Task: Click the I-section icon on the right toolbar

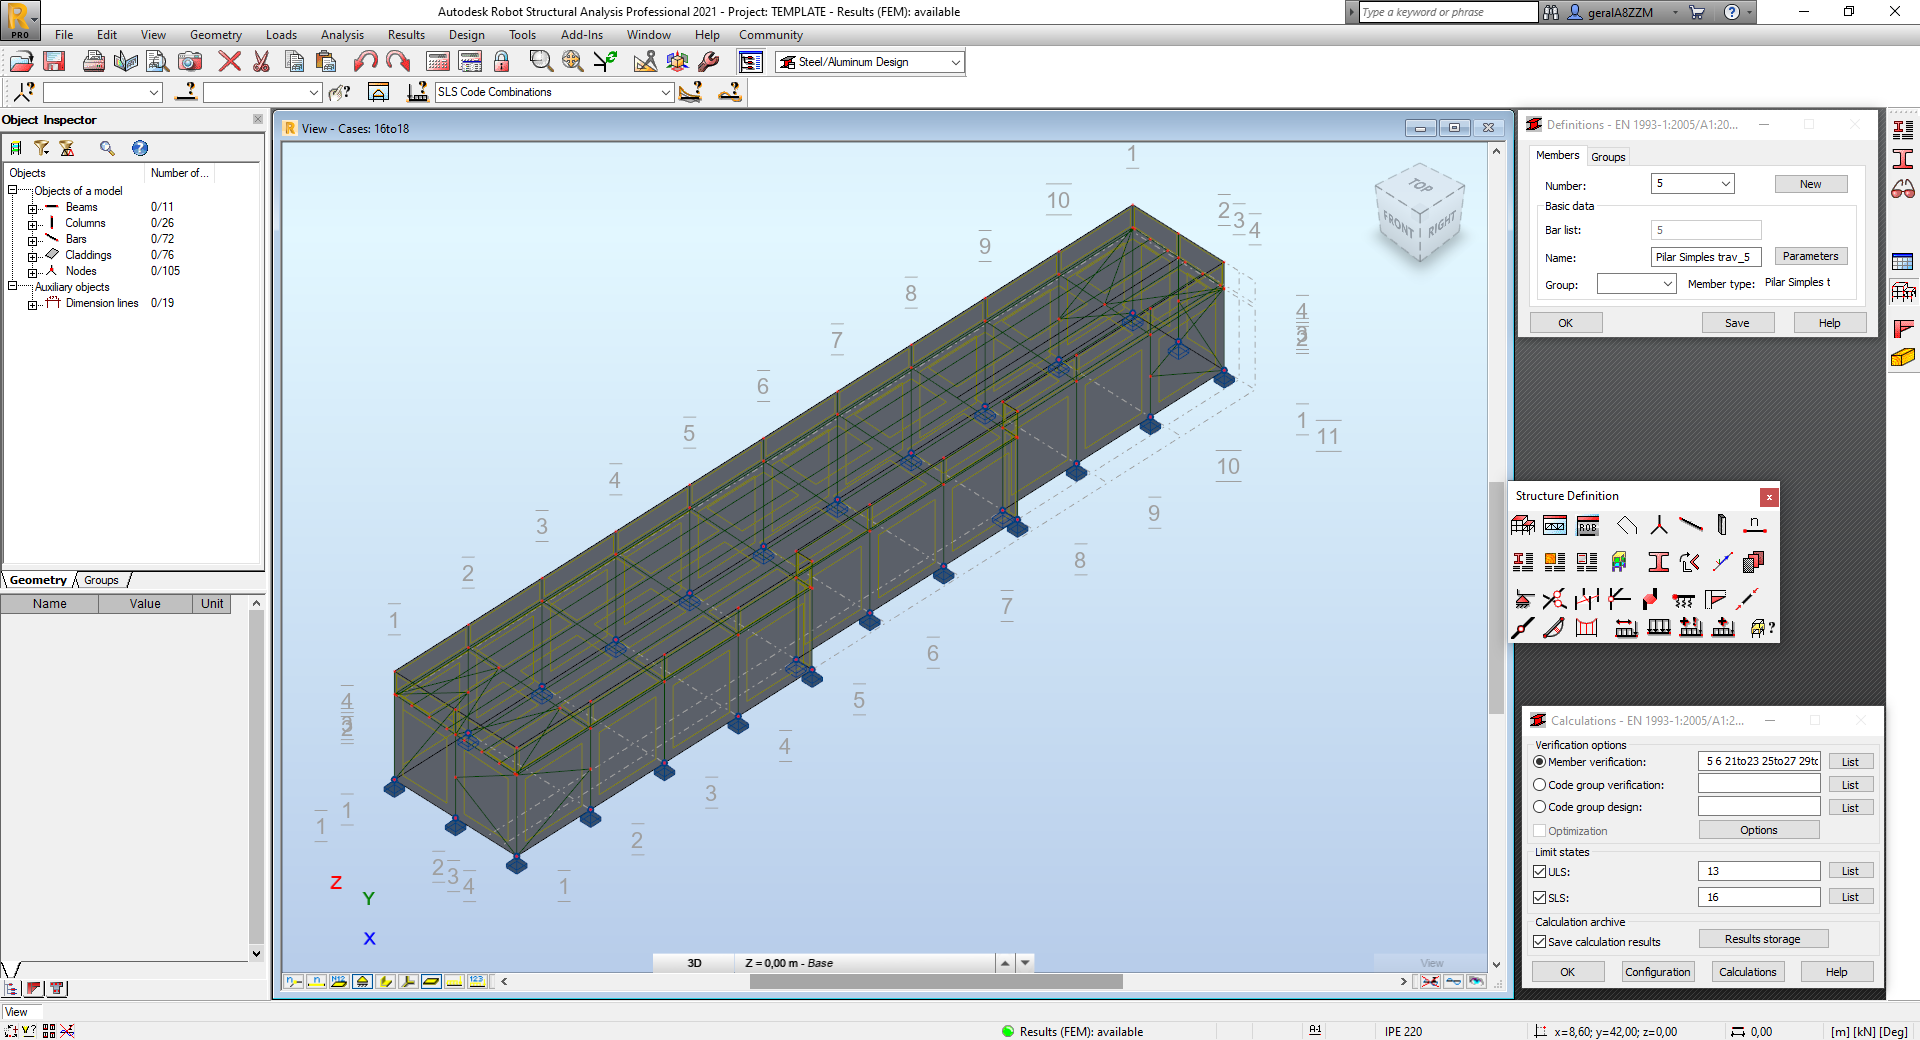Action: [x=1903, y=159]
